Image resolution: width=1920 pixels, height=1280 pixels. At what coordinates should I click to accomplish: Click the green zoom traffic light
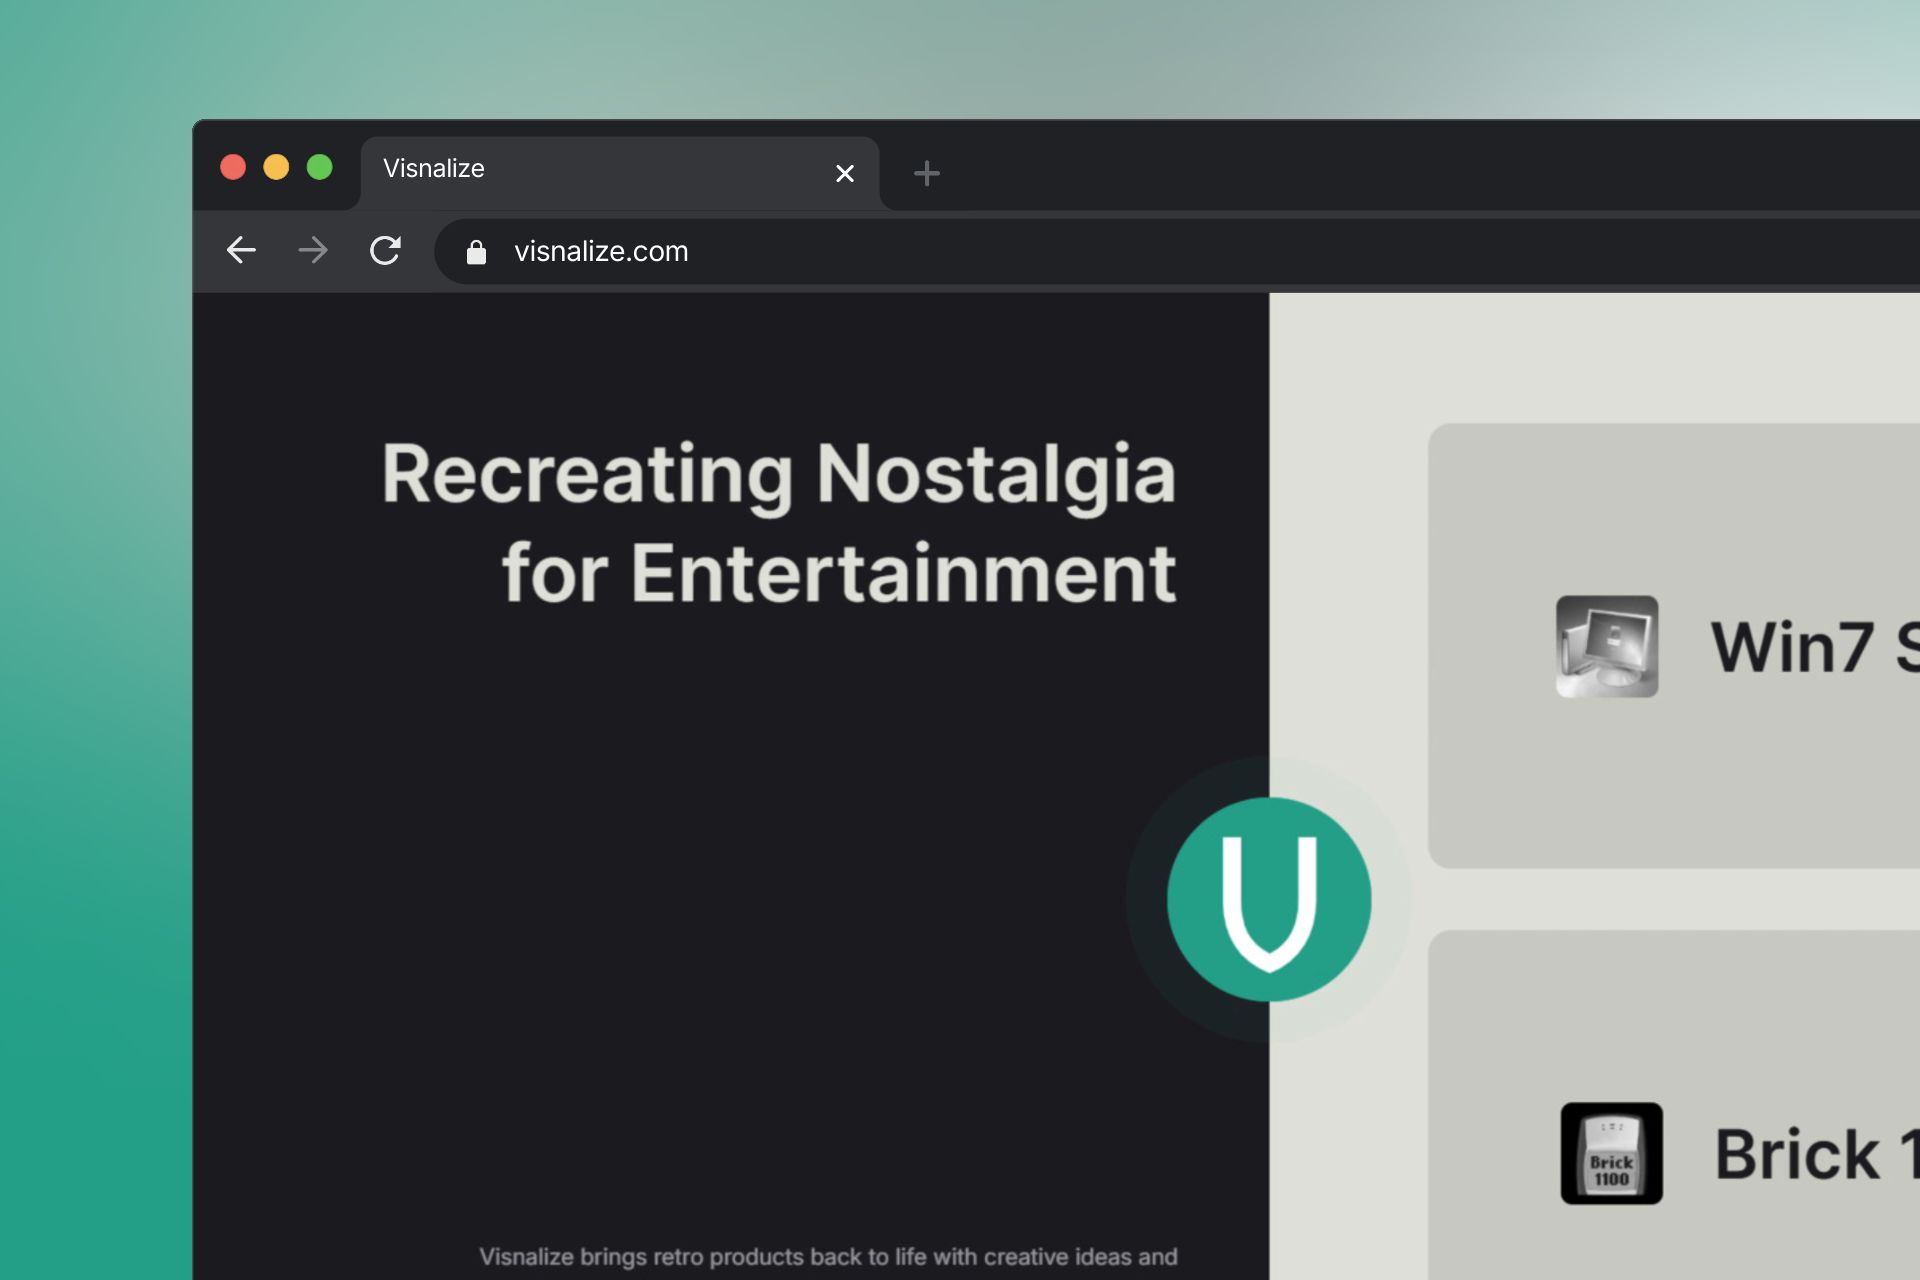click(319, 167)
